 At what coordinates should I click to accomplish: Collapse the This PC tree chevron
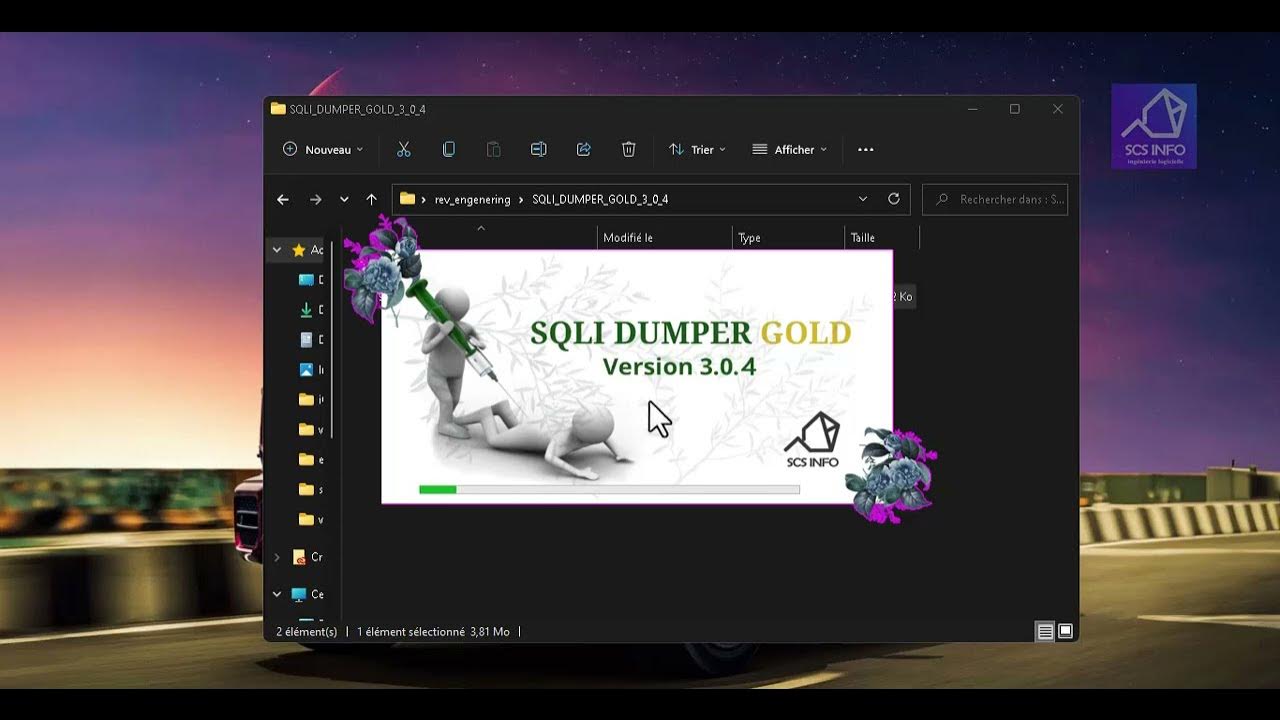coord(277,594)
